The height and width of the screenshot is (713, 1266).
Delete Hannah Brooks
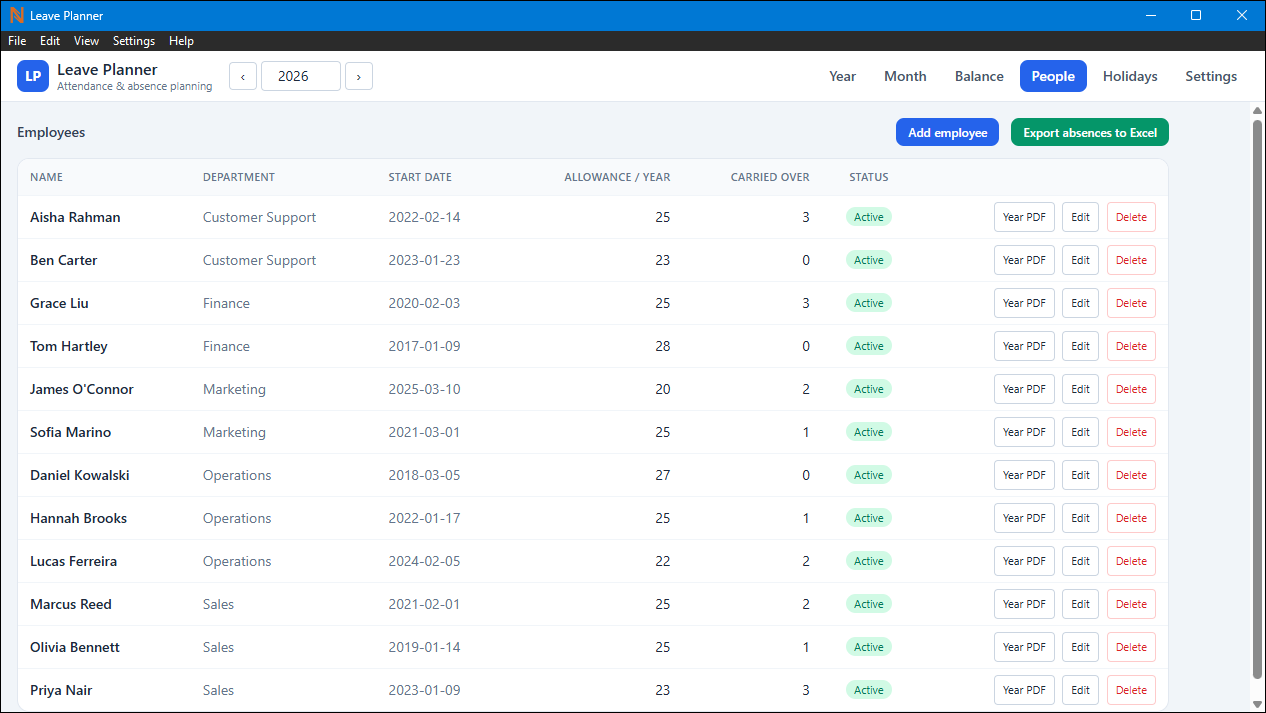tap(1131, 518)
